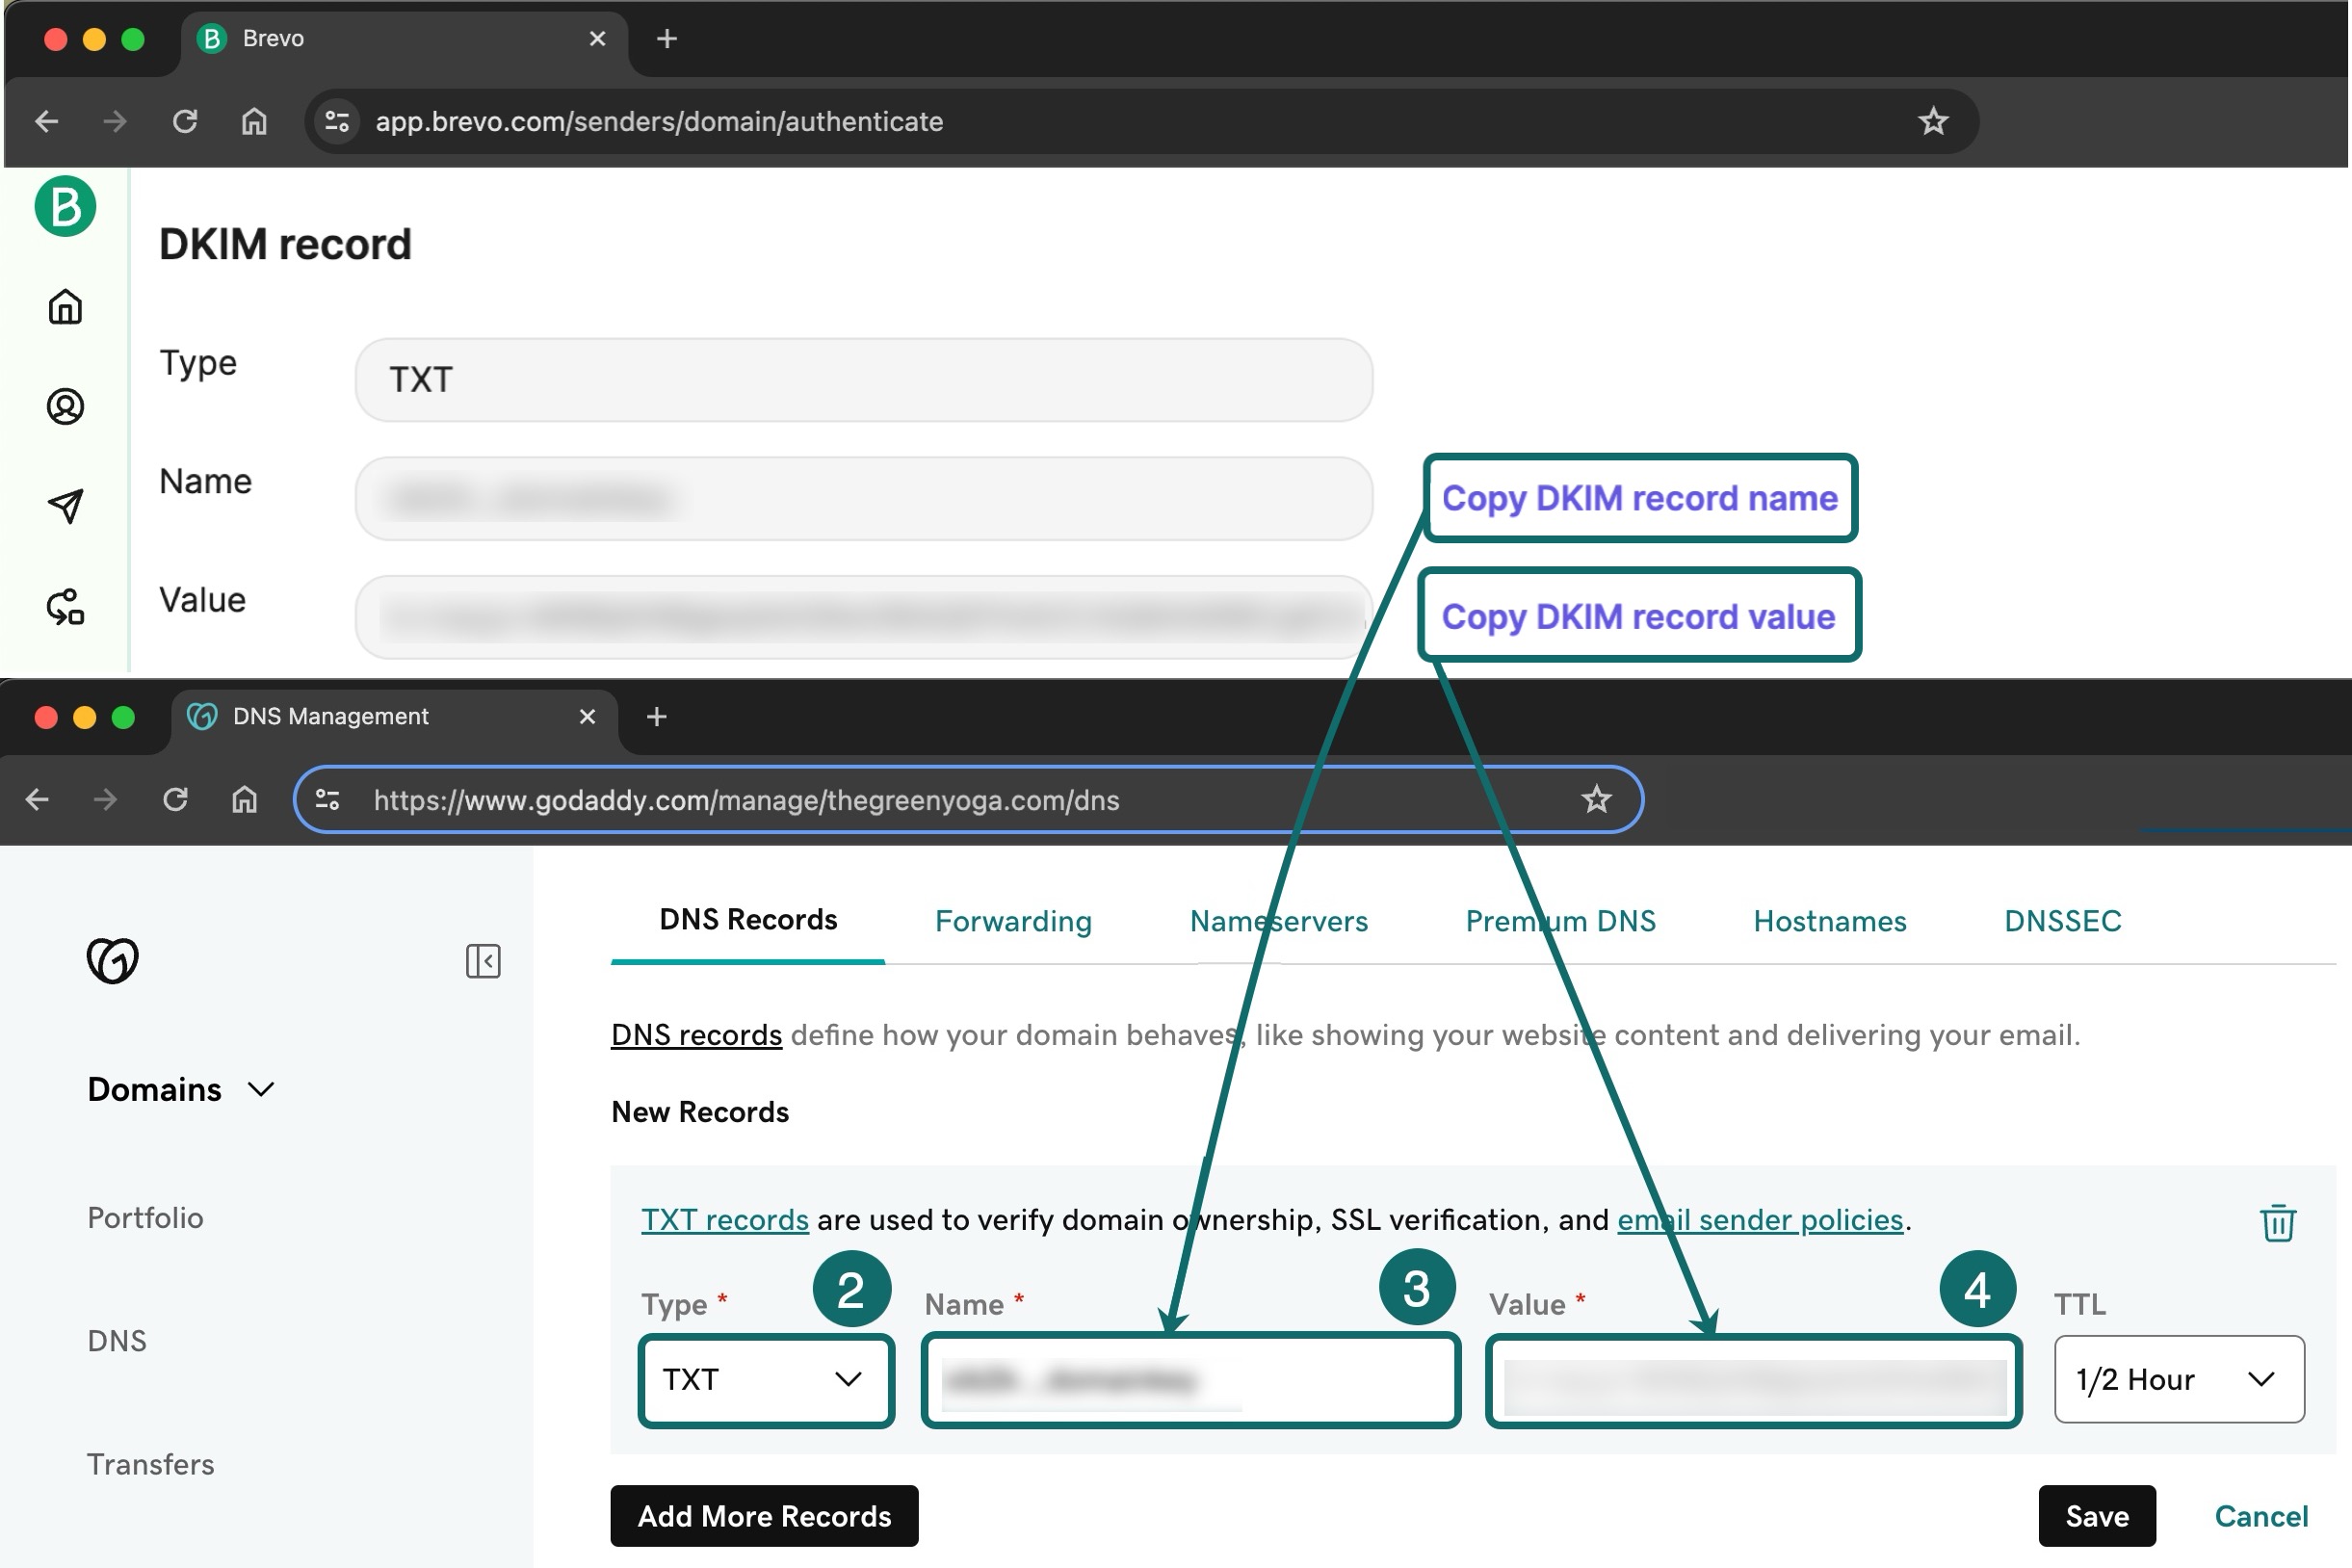
Task: Switch to the Hostnames tab
Action: click(x=1829, y=921)
